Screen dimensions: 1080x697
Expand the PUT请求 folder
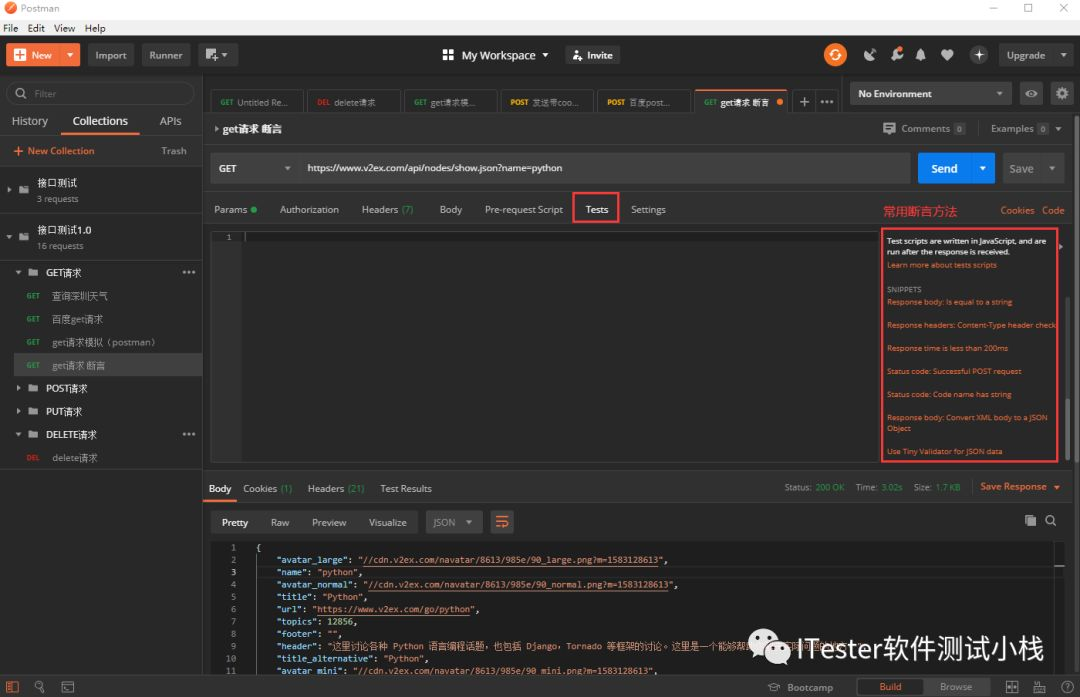[19, 411]
